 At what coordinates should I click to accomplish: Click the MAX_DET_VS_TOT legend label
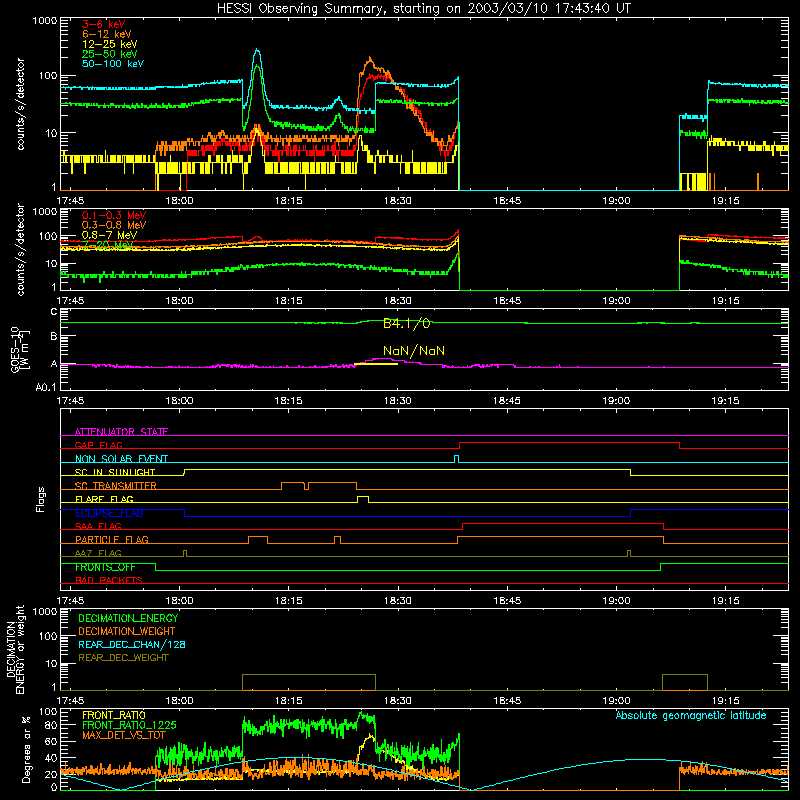tap(123, 735)
